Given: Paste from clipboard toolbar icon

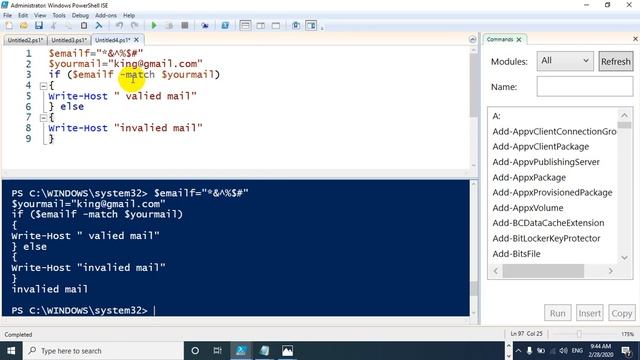Looking at the screenshot, I should [x=84, y=25].
